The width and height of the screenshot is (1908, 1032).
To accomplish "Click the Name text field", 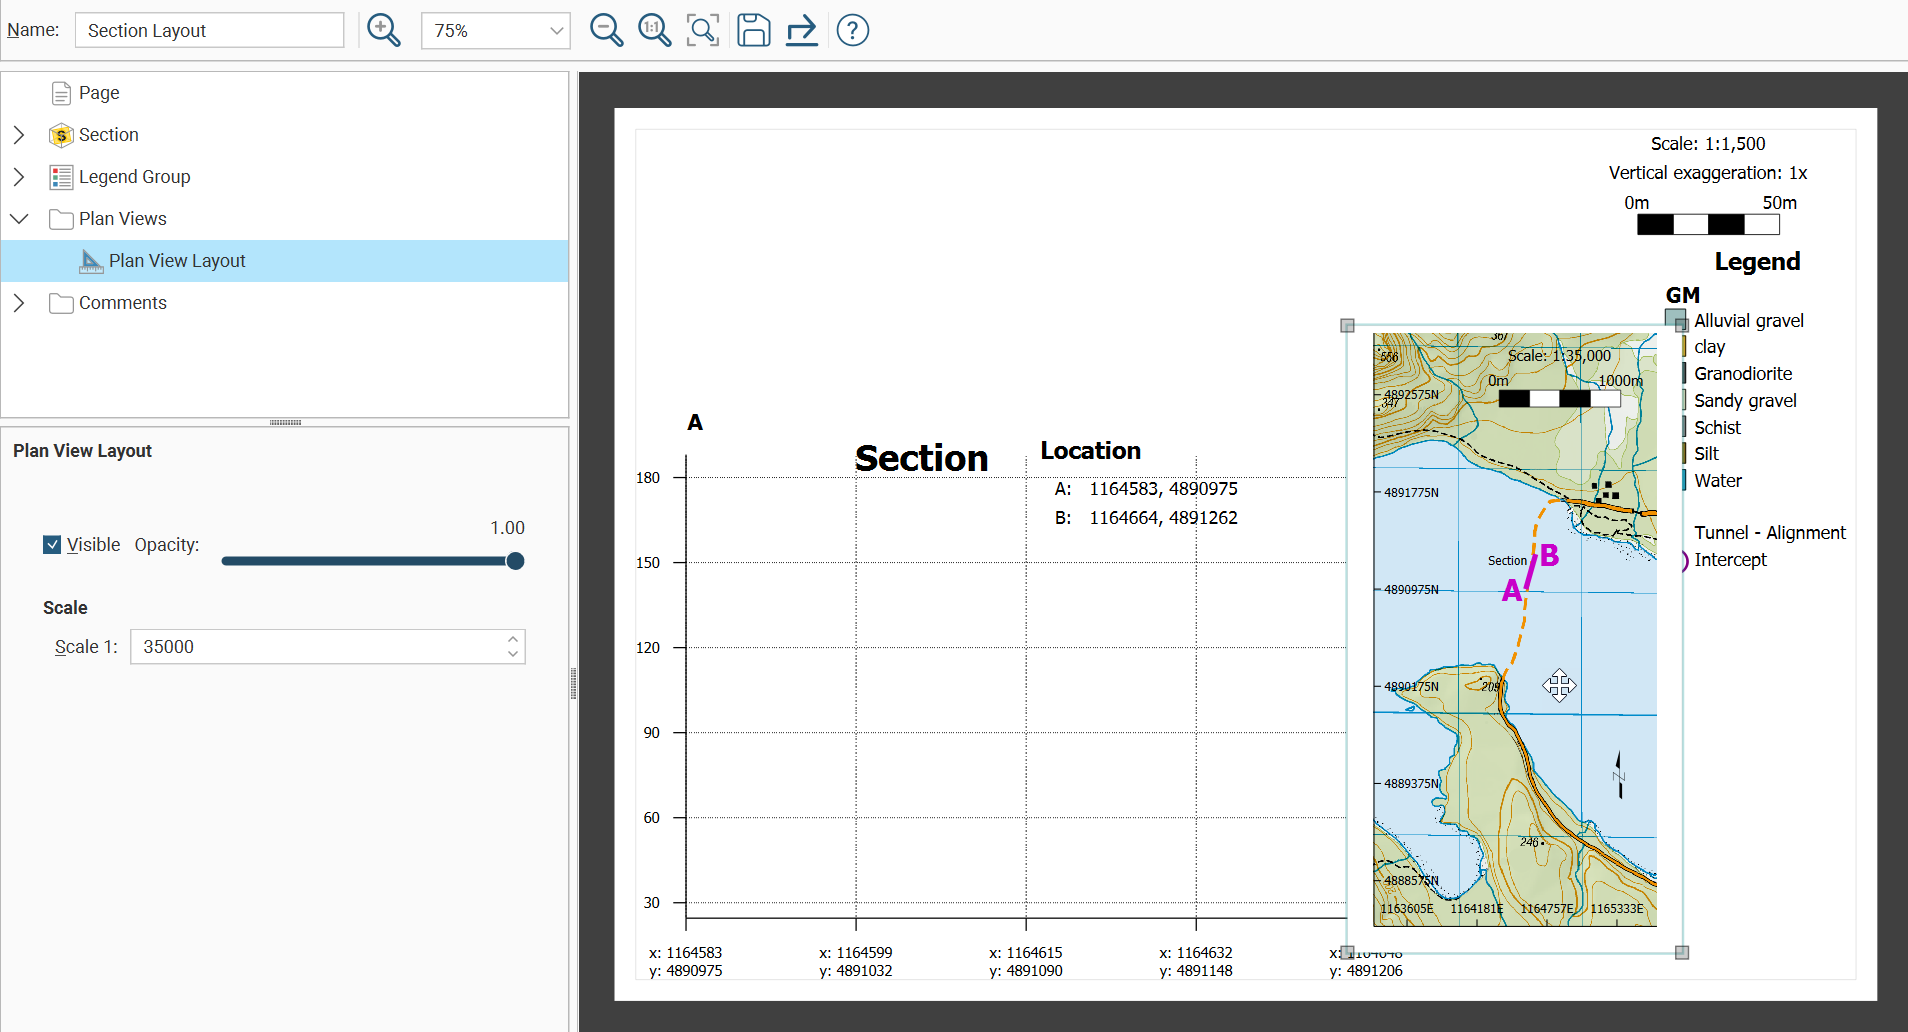I will 209,31.
